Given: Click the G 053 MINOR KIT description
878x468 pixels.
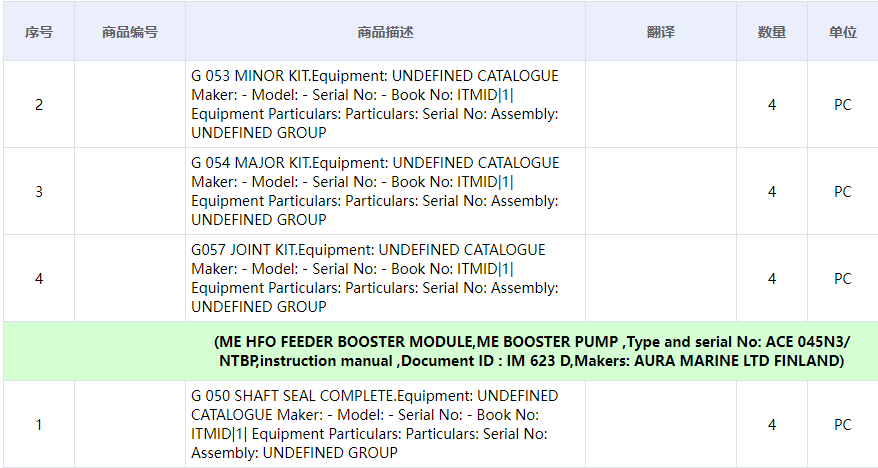Looking at the screenshot, I should click(375, 104).
